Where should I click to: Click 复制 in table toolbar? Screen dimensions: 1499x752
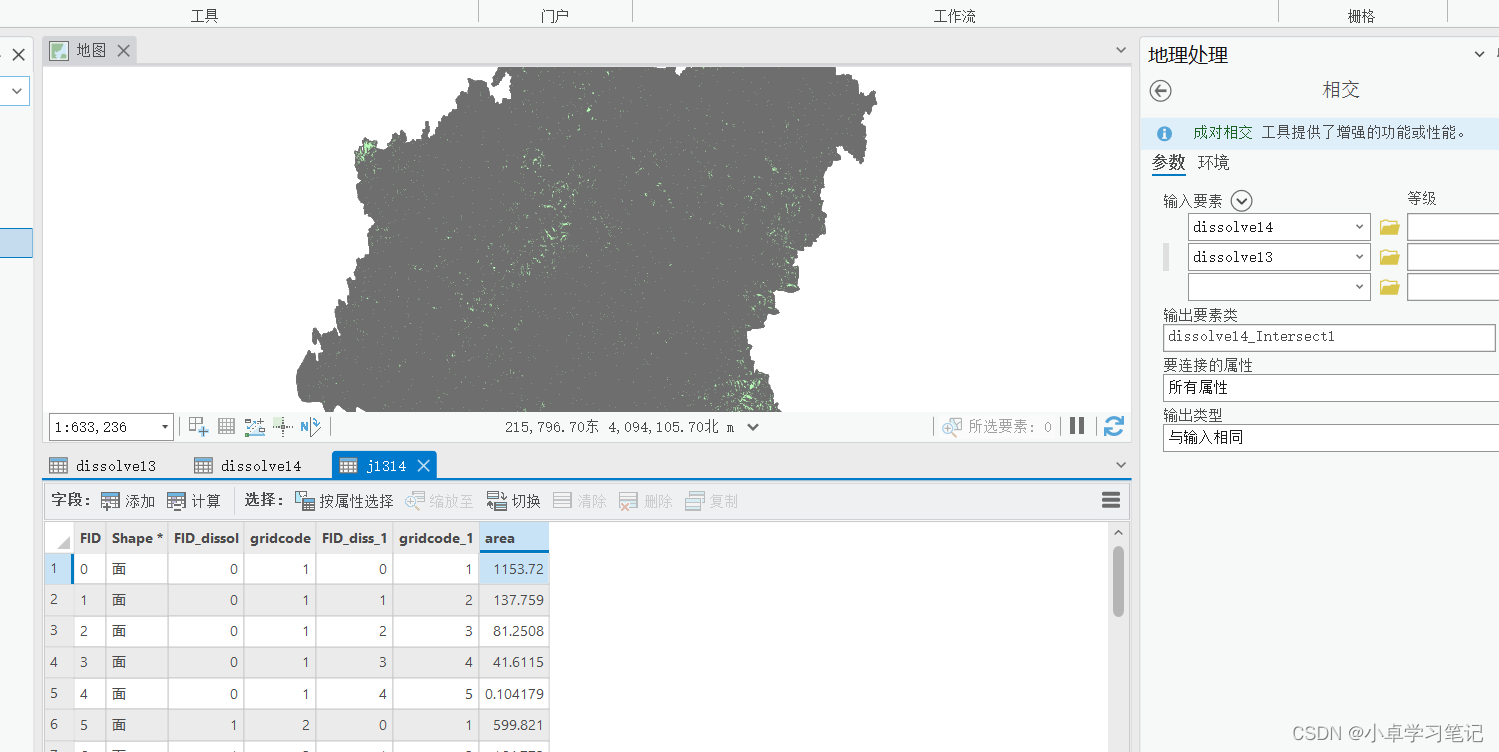coord(711,501)
